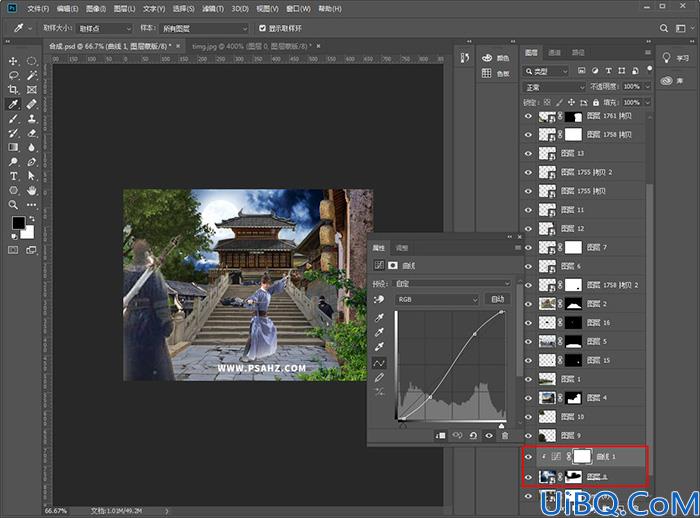Hide layer 13
This screenshot has width=700, height=518.
529,154
